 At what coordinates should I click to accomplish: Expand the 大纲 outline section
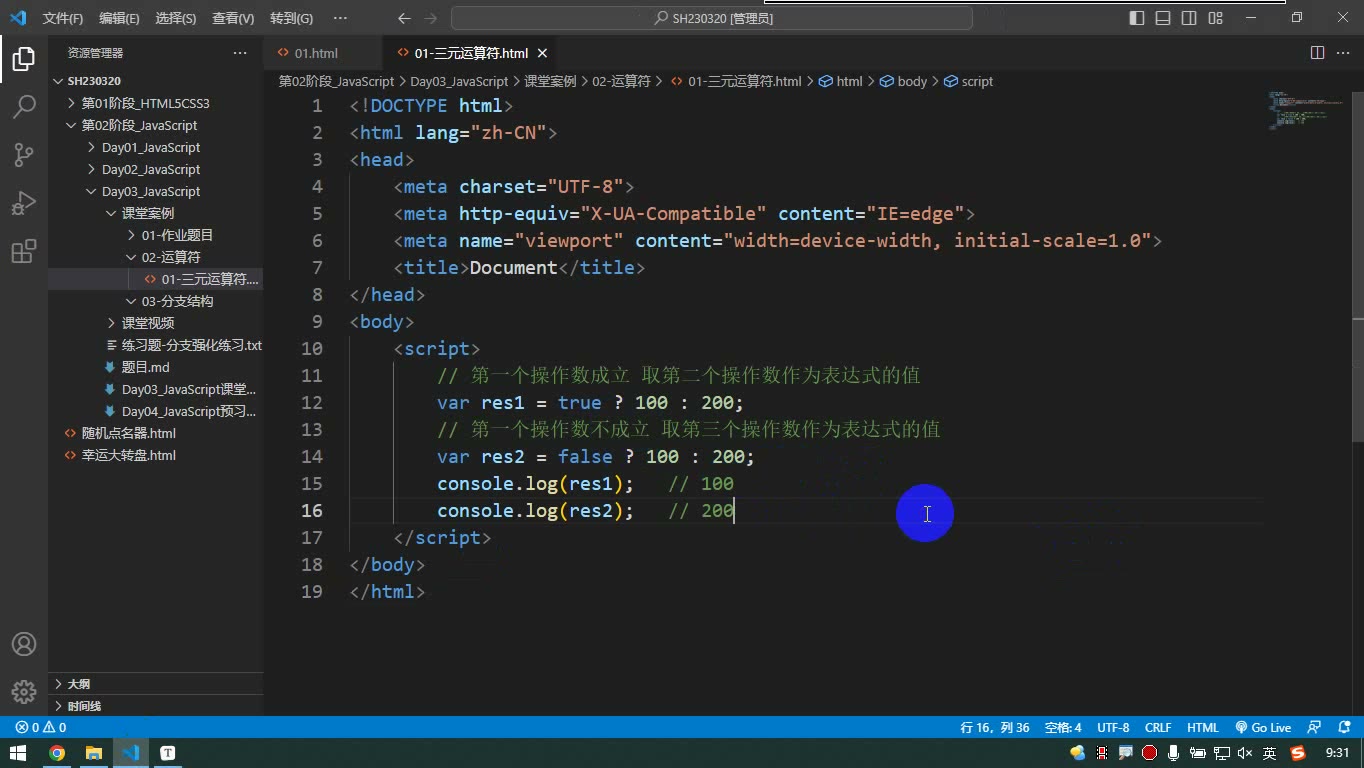coord(155,684)
